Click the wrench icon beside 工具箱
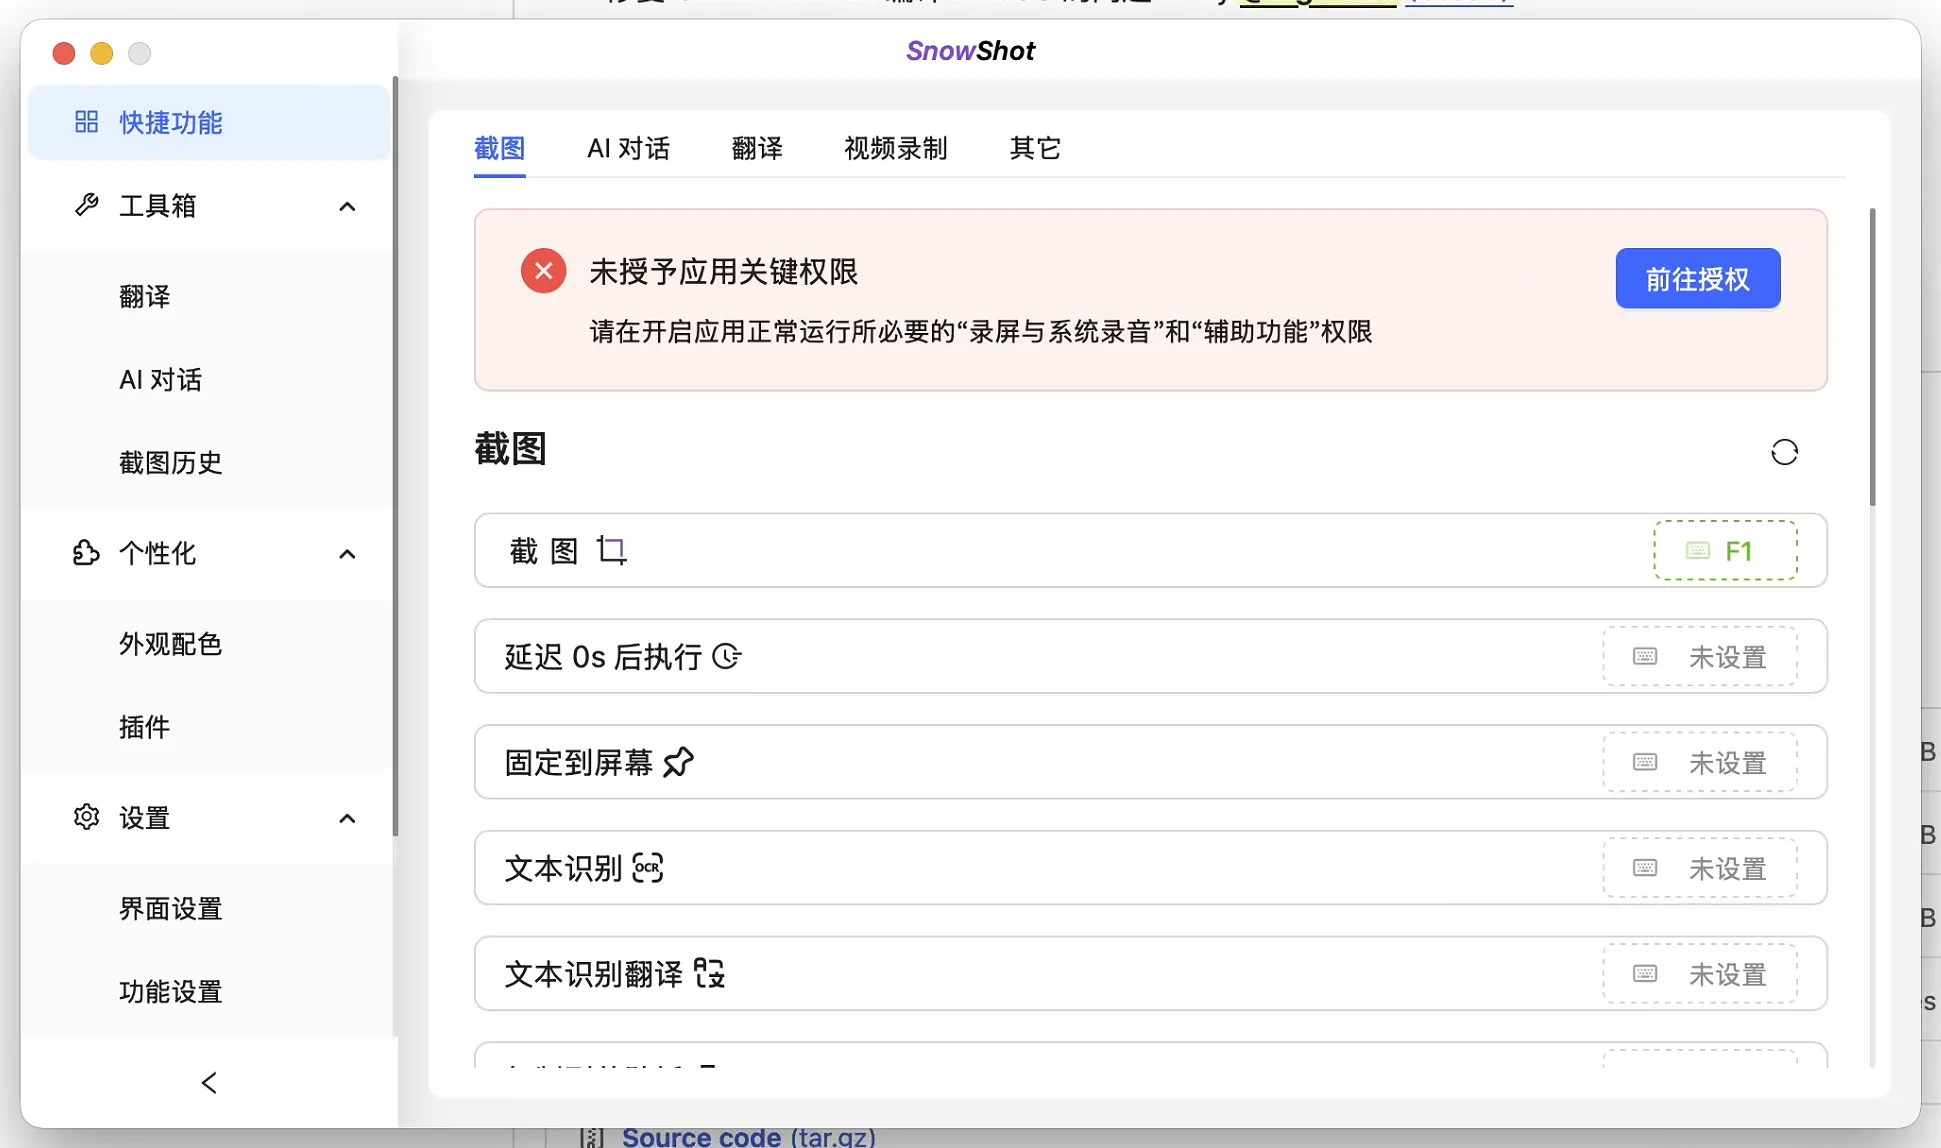 pos(87,205)
